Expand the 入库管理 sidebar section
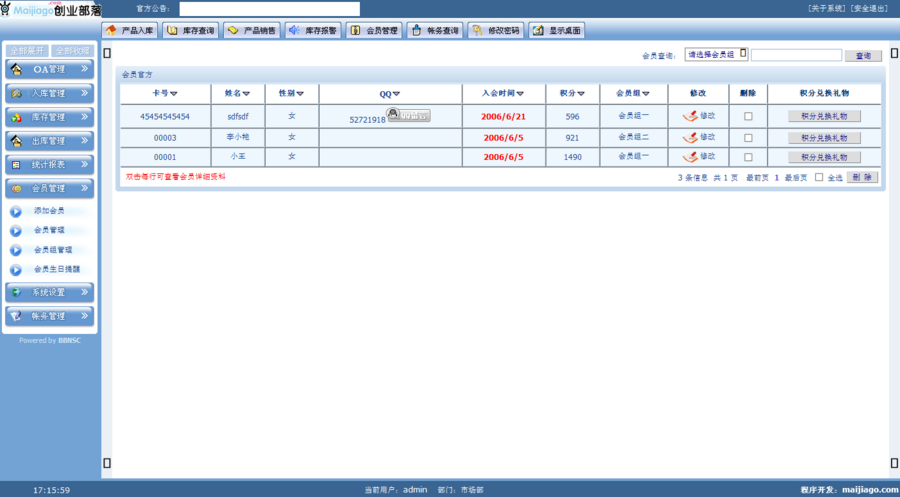 tap(49, 93)
